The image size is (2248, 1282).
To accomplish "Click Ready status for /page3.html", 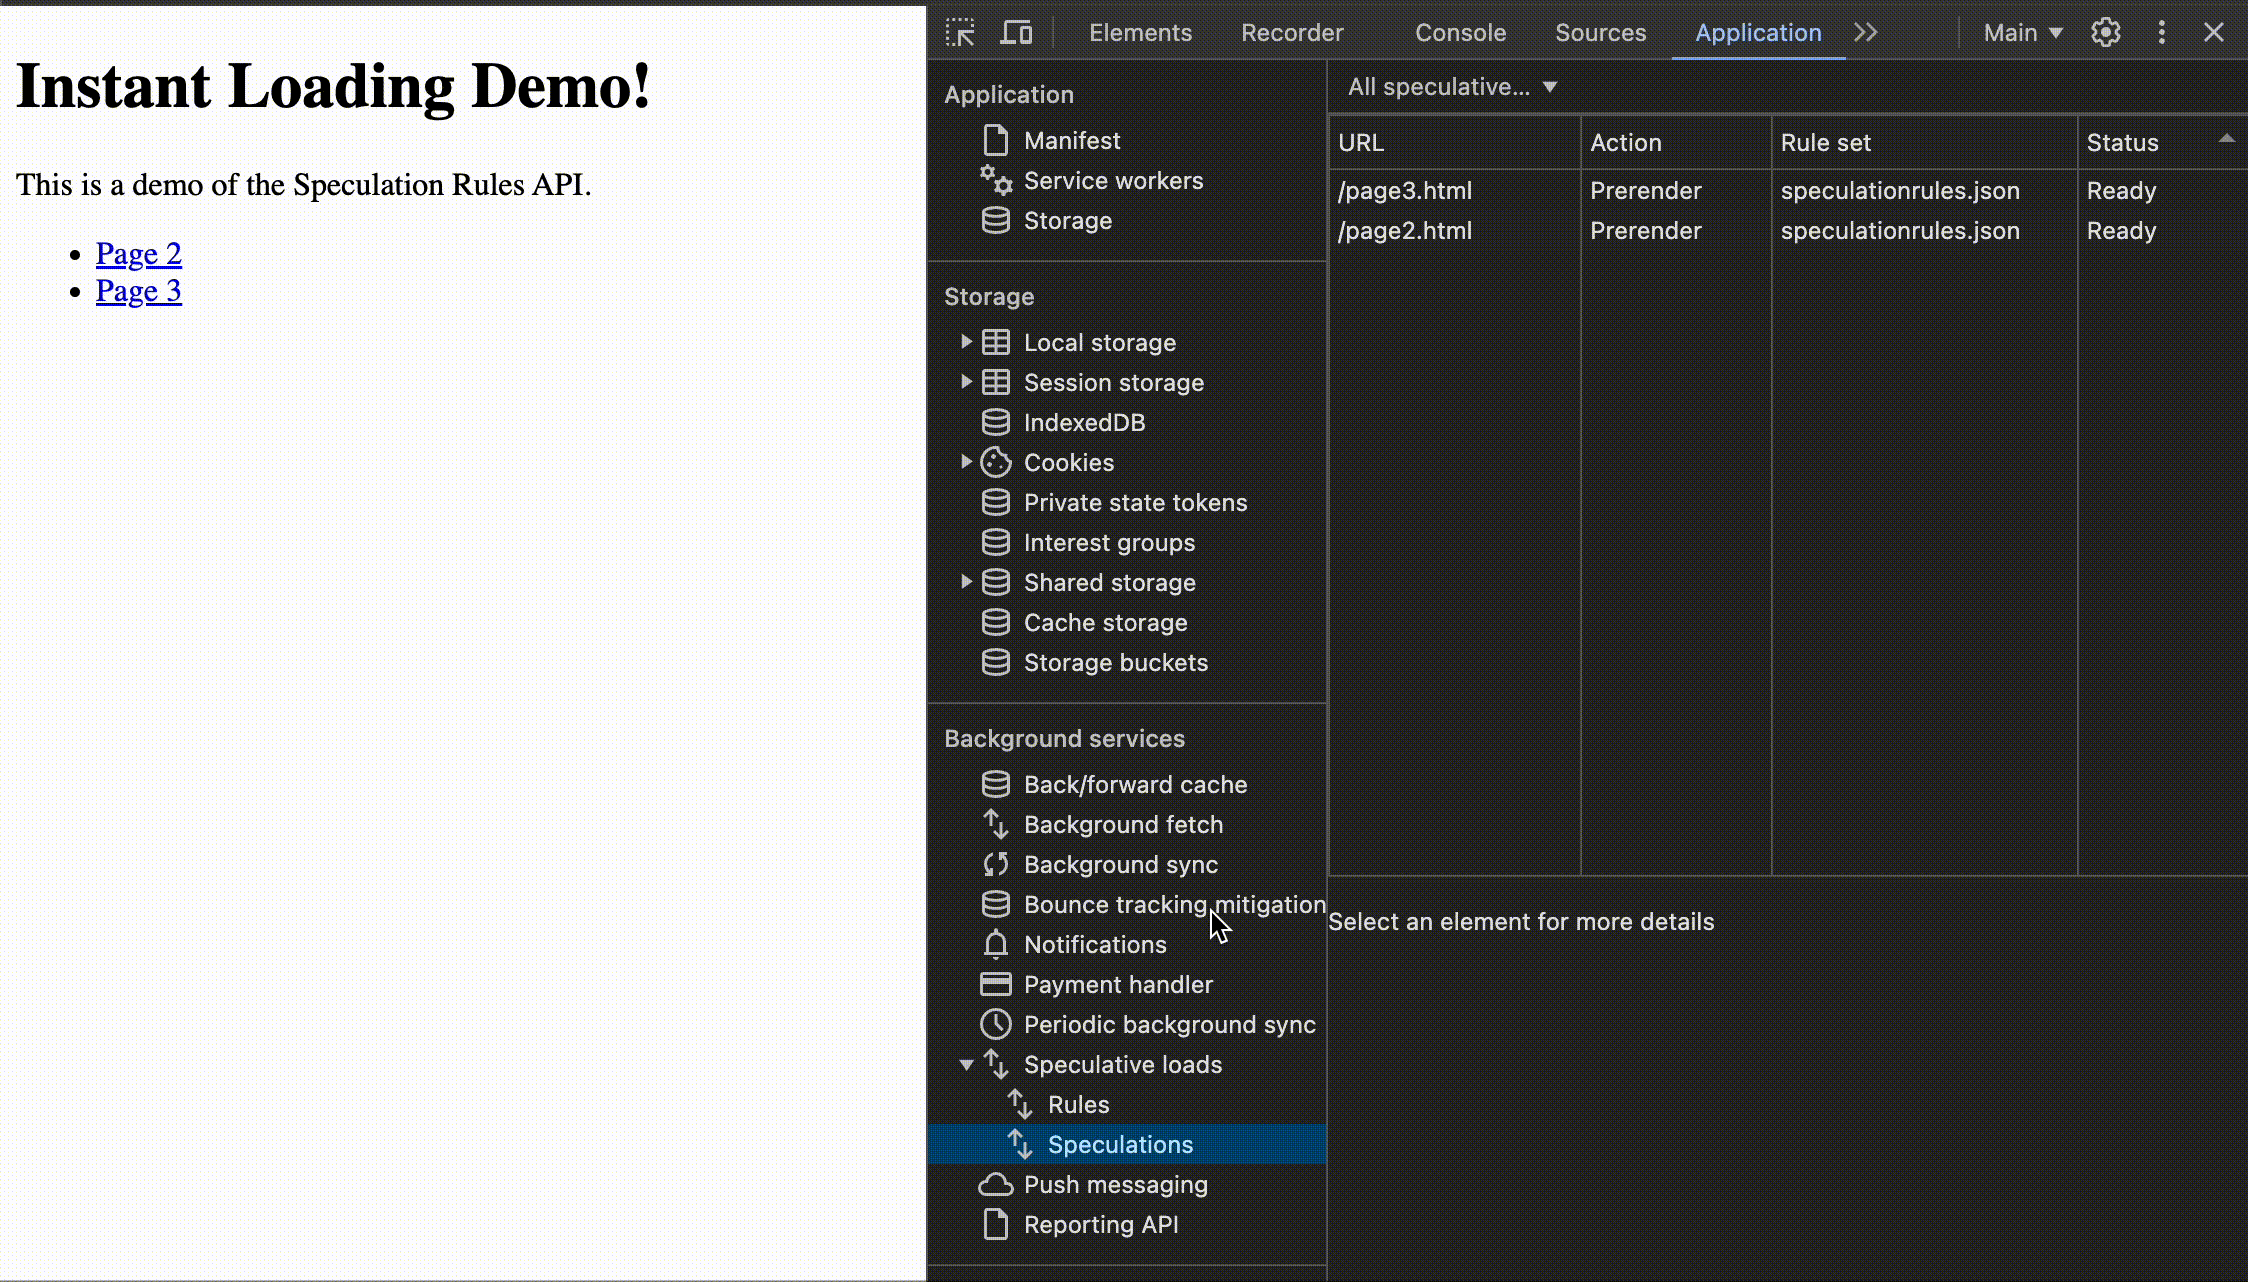I will tap(2121, 191).
